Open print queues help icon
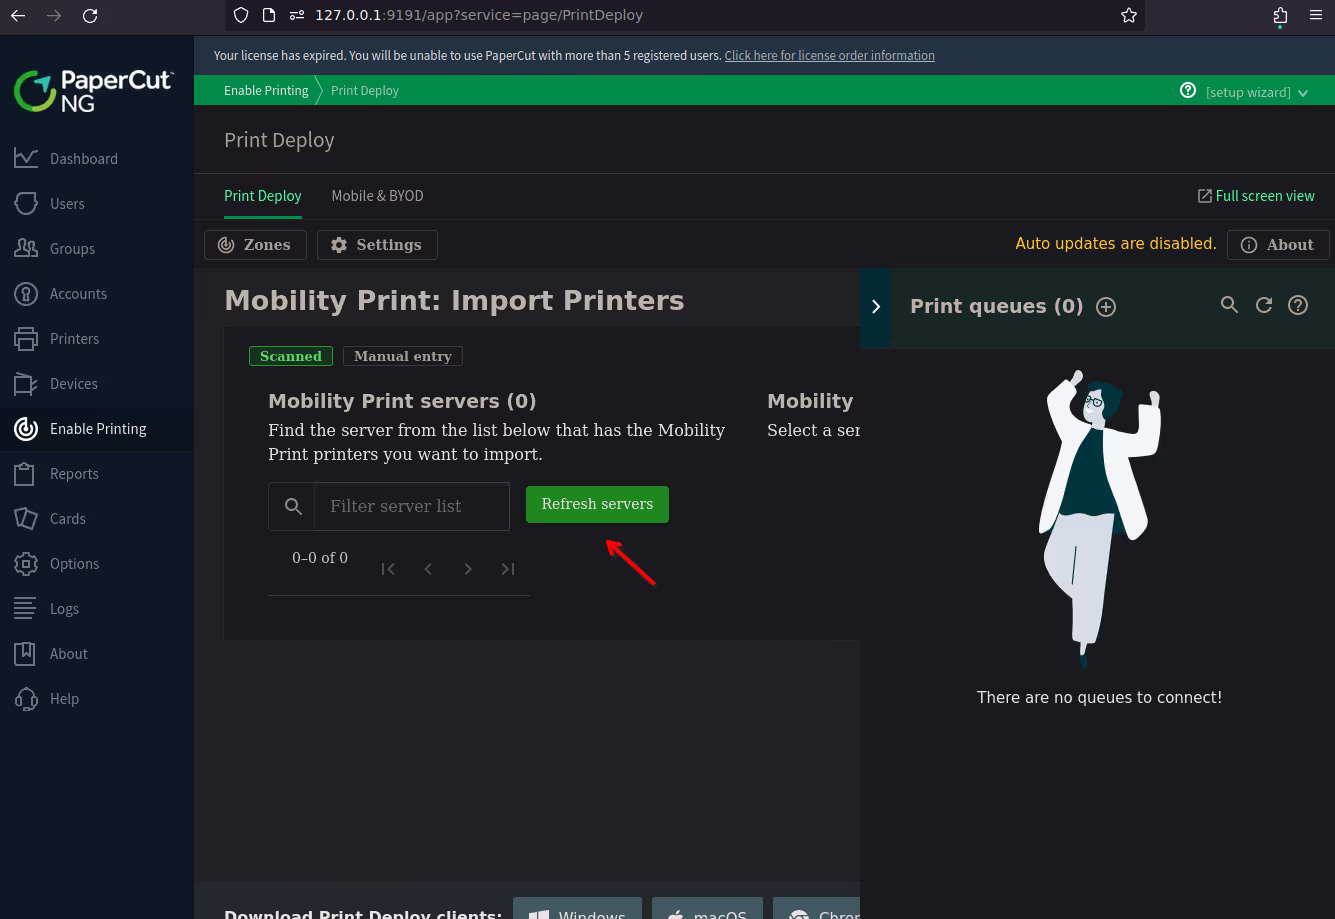 1298,305
